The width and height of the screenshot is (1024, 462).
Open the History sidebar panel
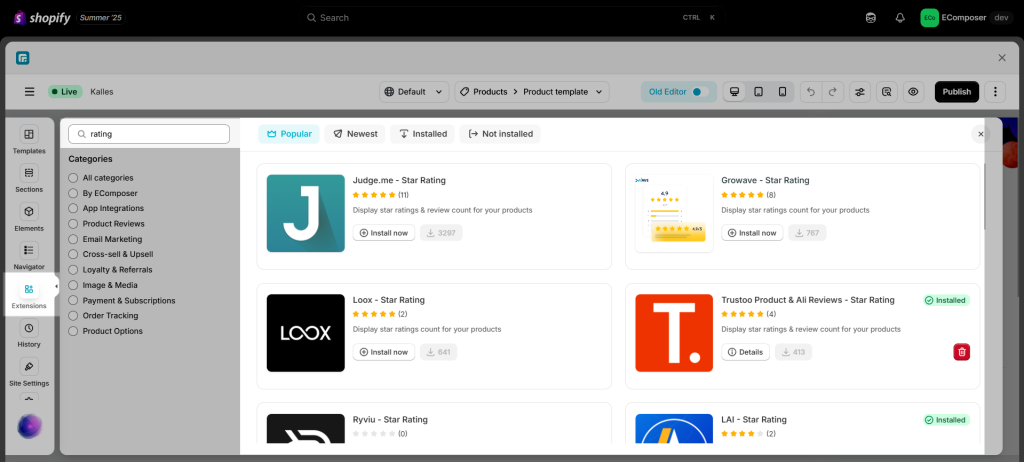pos(29,334)
